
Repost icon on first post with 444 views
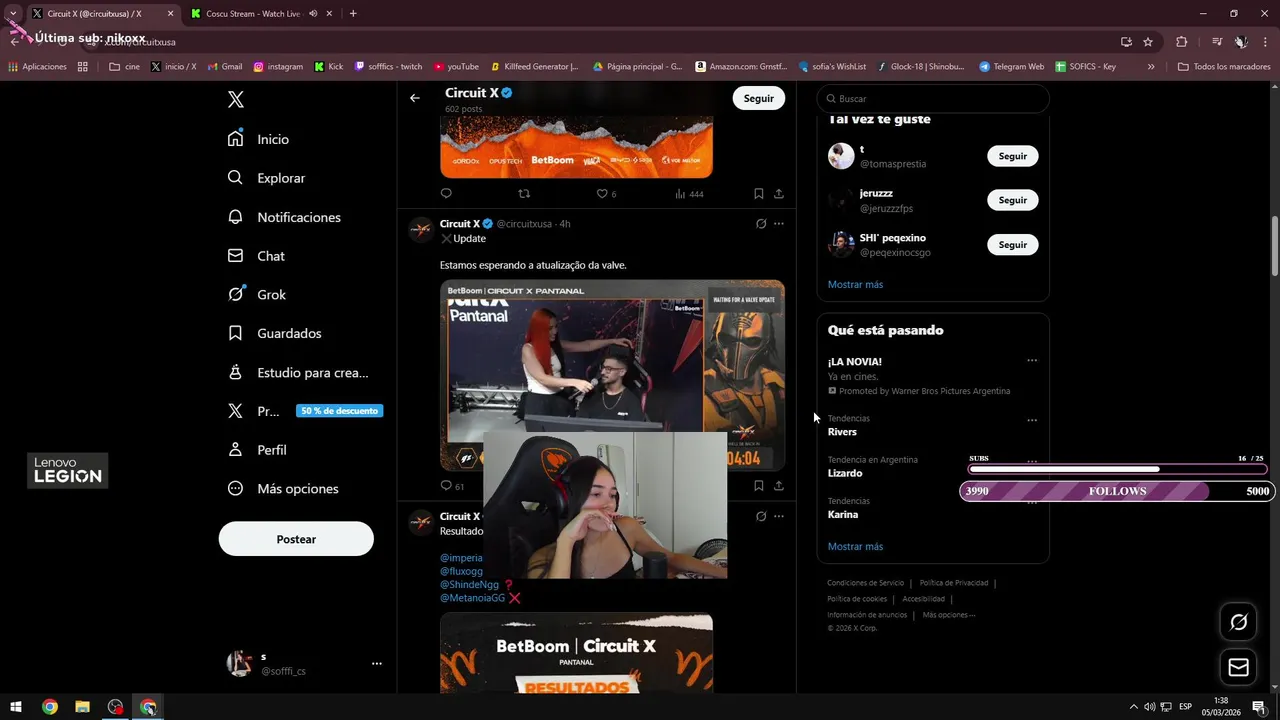(x=524, y=194)
